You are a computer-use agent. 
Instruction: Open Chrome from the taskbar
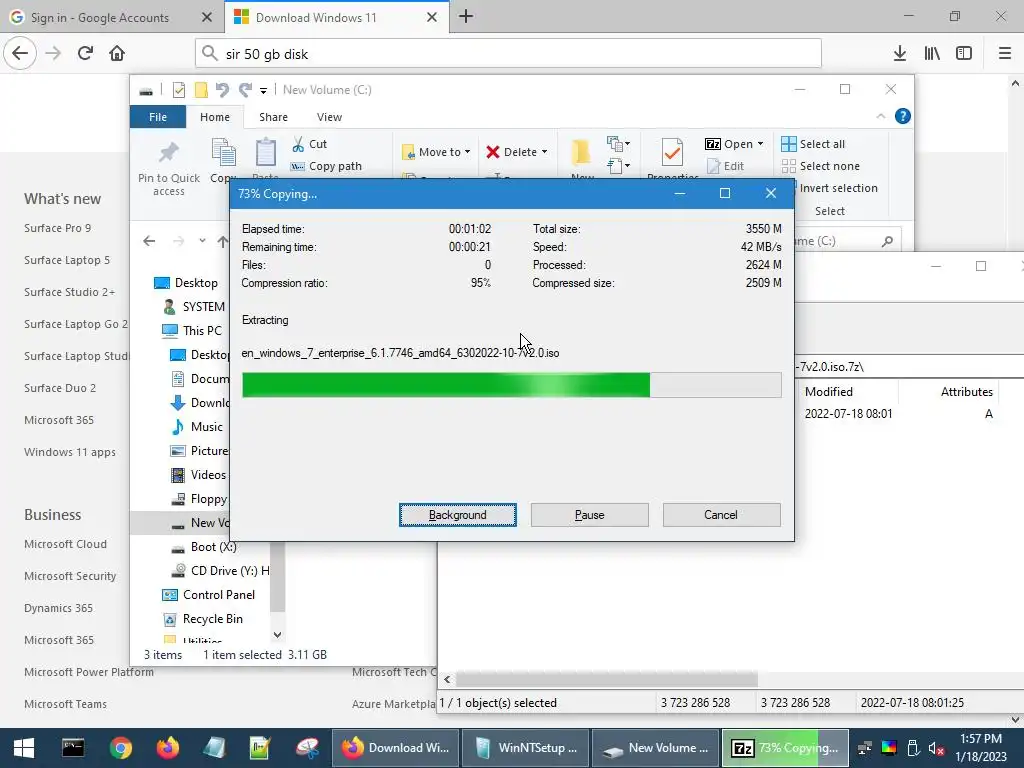tap(121, 748)
